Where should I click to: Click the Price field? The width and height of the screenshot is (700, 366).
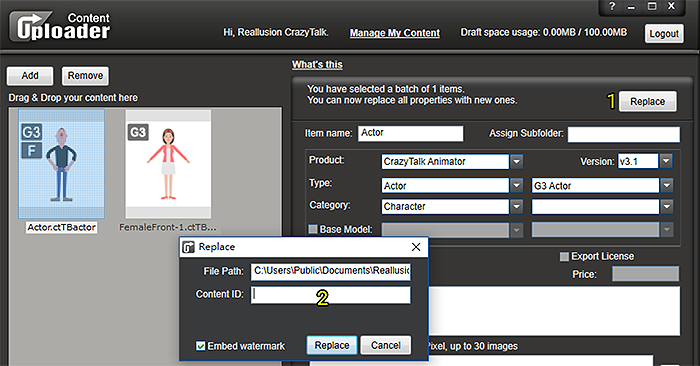(646, 274)
